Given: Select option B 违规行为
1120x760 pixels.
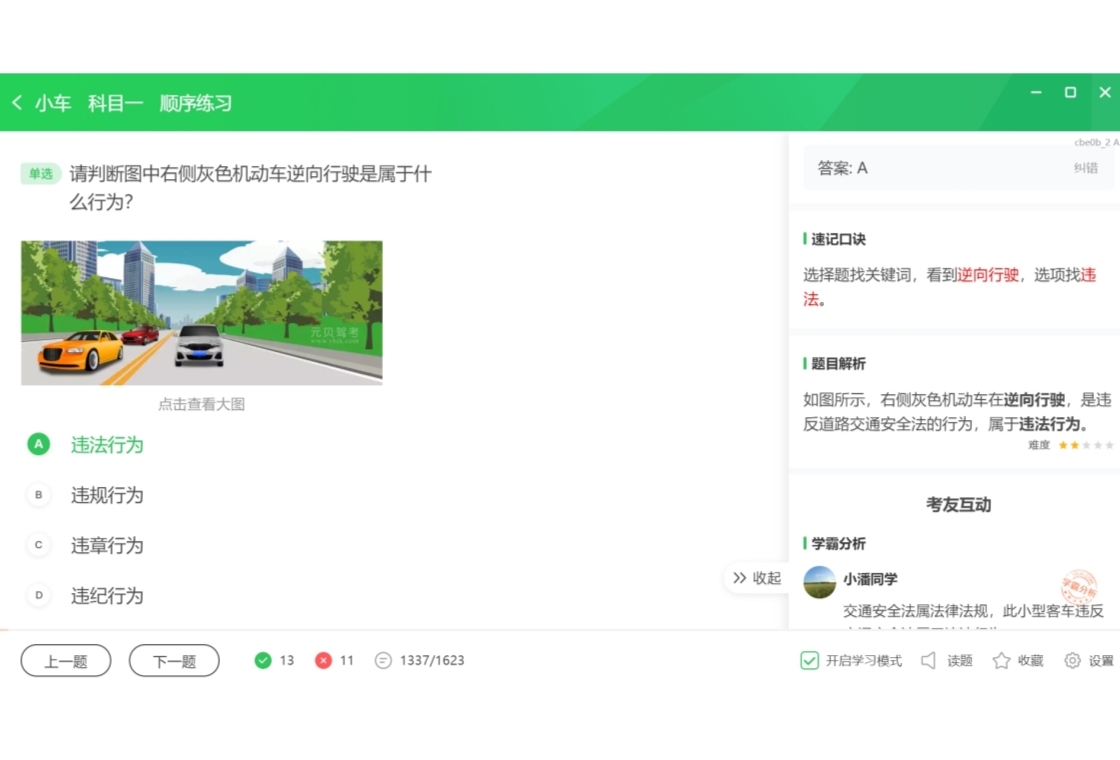Looking at the screenshot, I should (x=86, y=495).
